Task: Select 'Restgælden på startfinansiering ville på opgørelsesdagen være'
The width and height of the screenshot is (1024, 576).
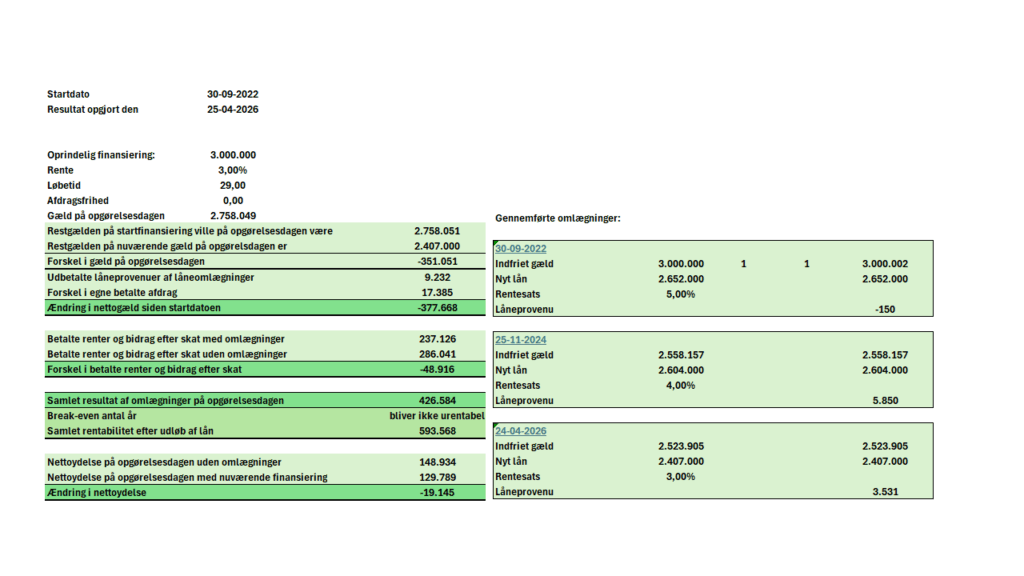Action: (x=190, y=231)
